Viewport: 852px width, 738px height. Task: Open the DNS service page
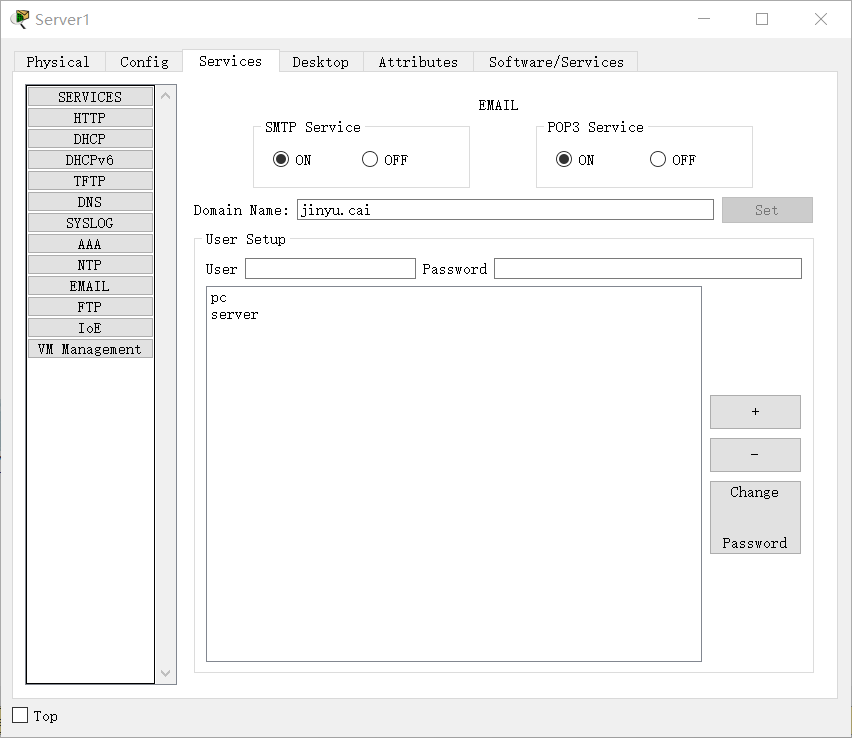click(x=90, y=202)
